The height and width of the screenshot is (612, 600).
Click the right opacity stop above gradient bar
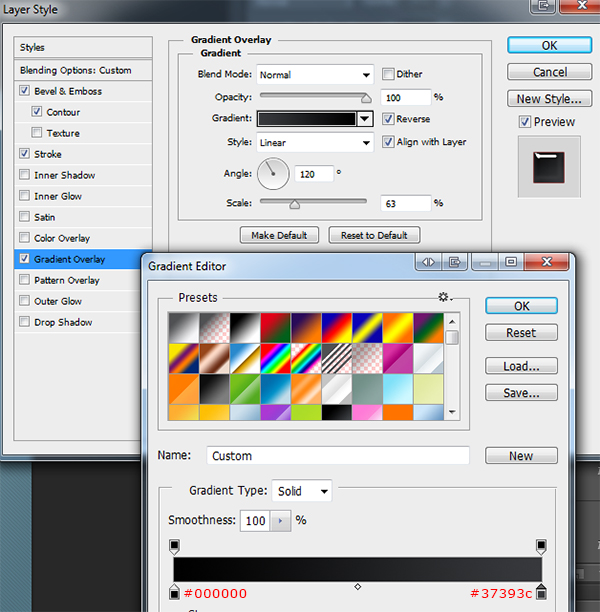(541, 546)
